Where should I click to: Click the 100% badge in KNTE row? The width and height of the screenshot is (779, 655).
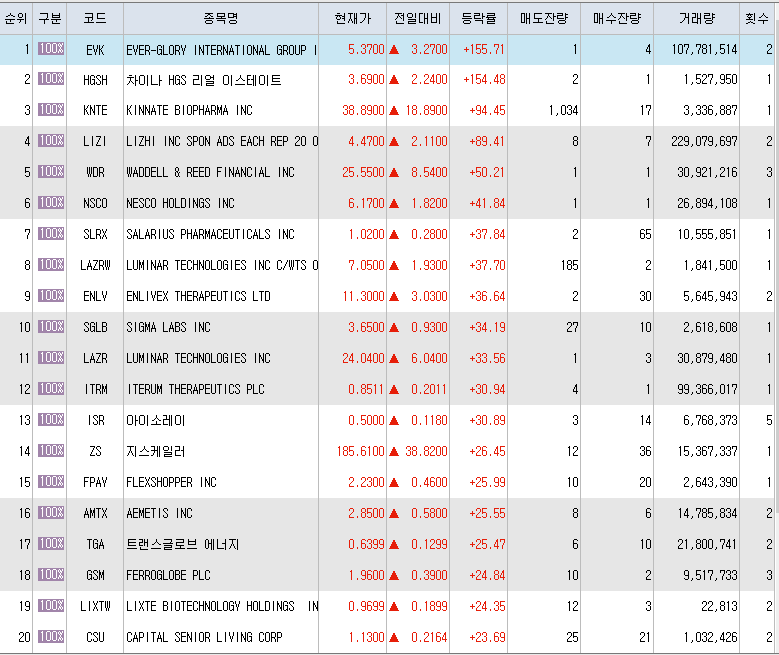(51, 109)
